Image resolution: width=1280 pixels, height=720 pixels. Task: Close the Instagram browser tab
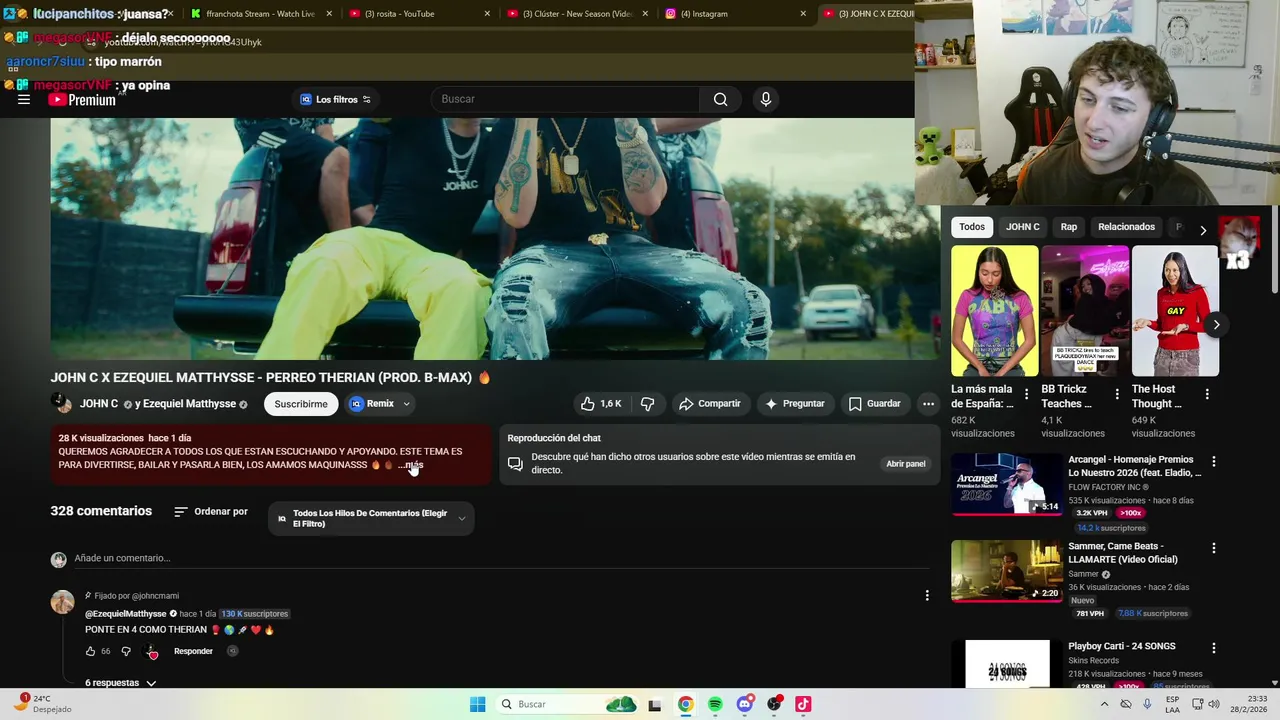pyautogui.click(x=803, y=14)
